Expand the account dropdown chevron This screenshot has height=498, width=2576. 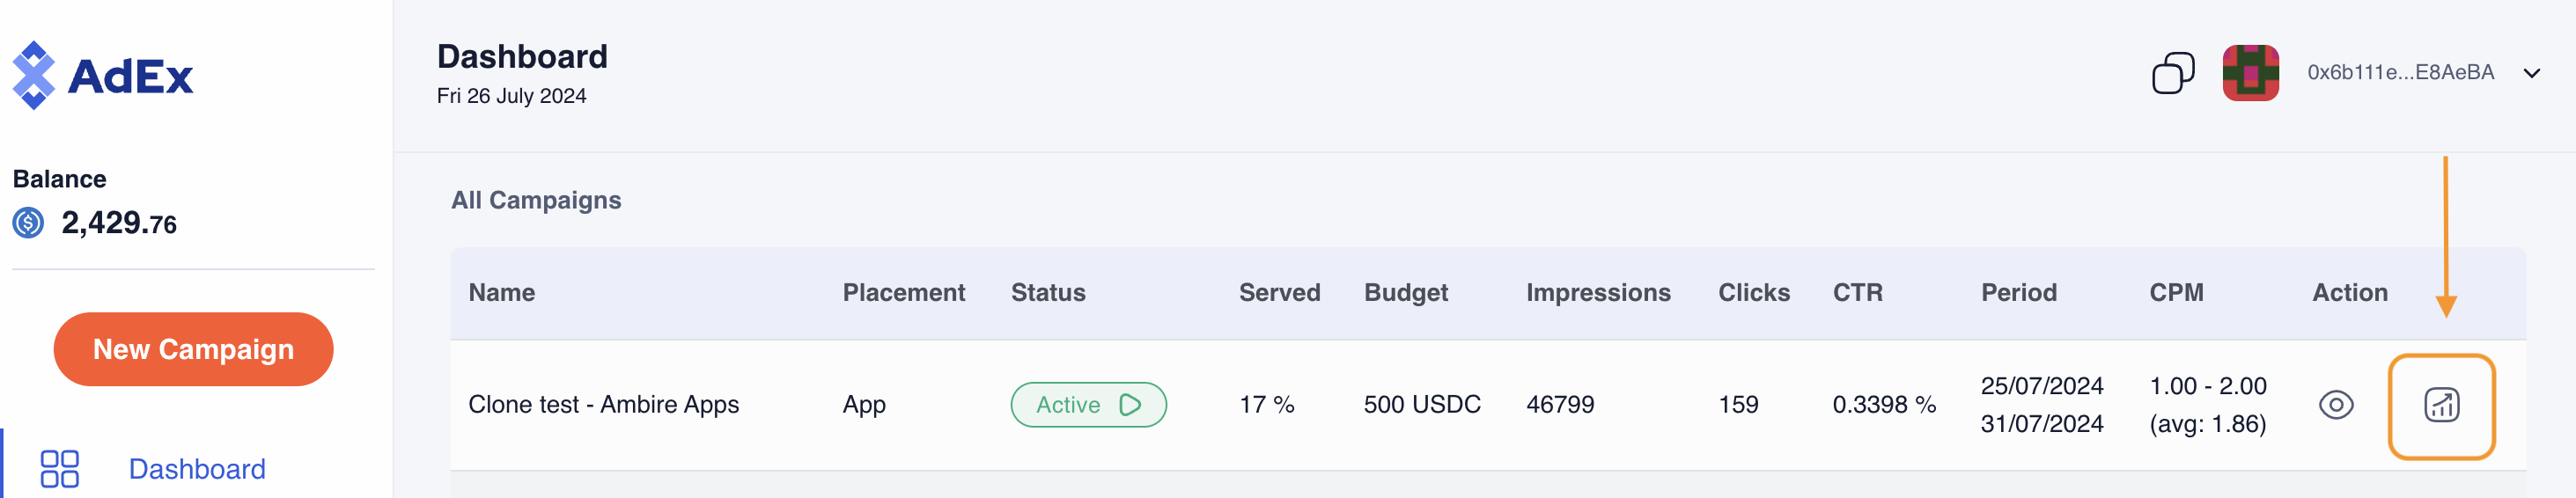(x=2531, y=73)
